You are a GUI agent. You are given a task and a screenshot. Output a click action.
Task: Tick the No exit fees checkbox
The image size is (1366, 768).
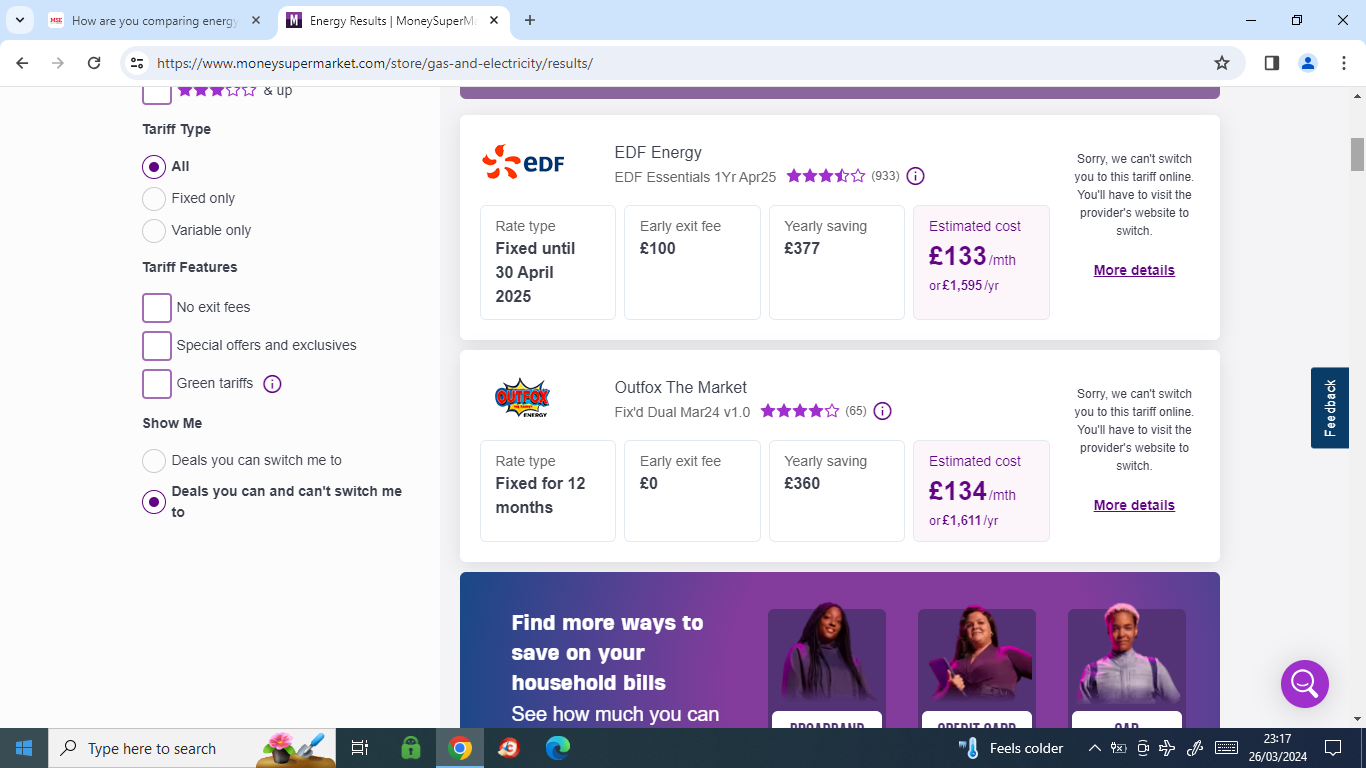point(157,308)
